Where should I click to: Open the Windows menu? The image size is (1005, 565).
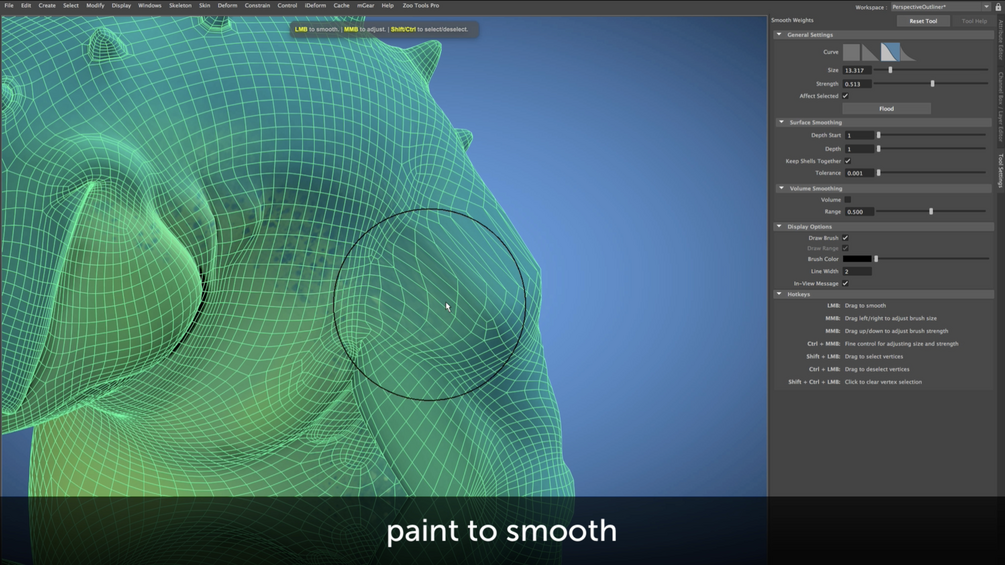click(149, 5)
